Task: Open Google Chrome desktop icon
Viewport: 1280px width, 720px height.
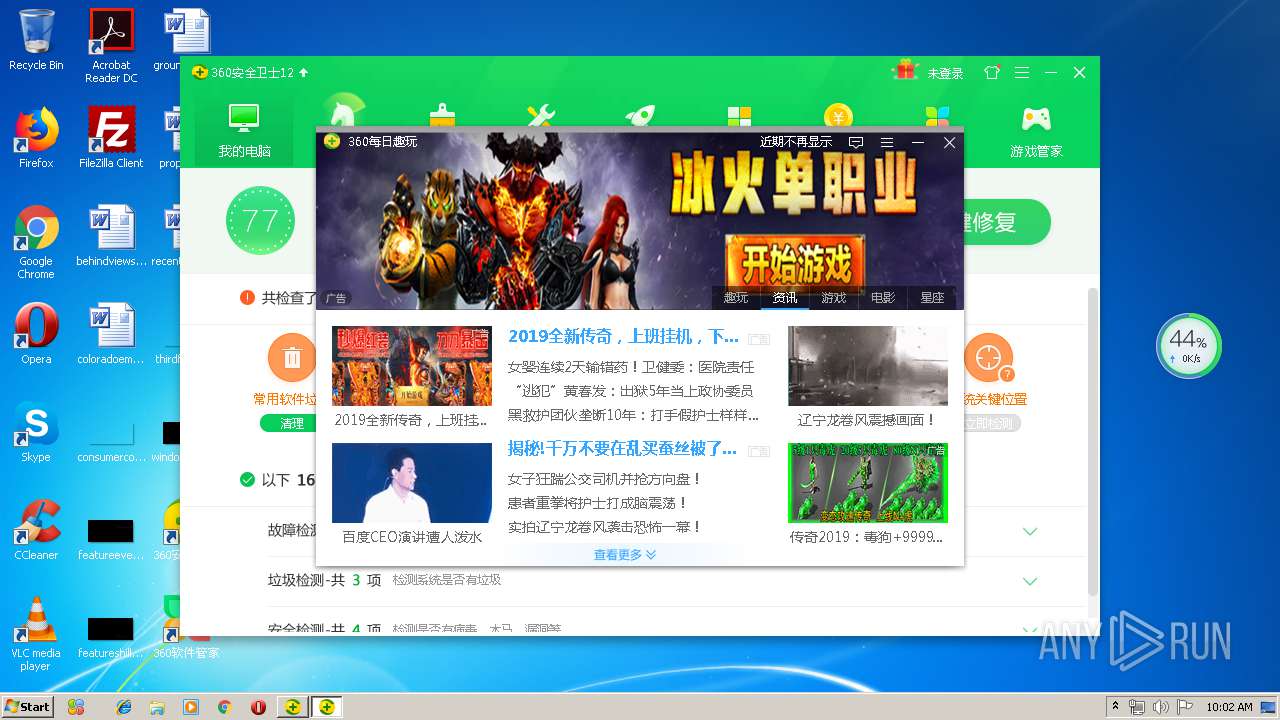Action: click(x=36, y=242)
